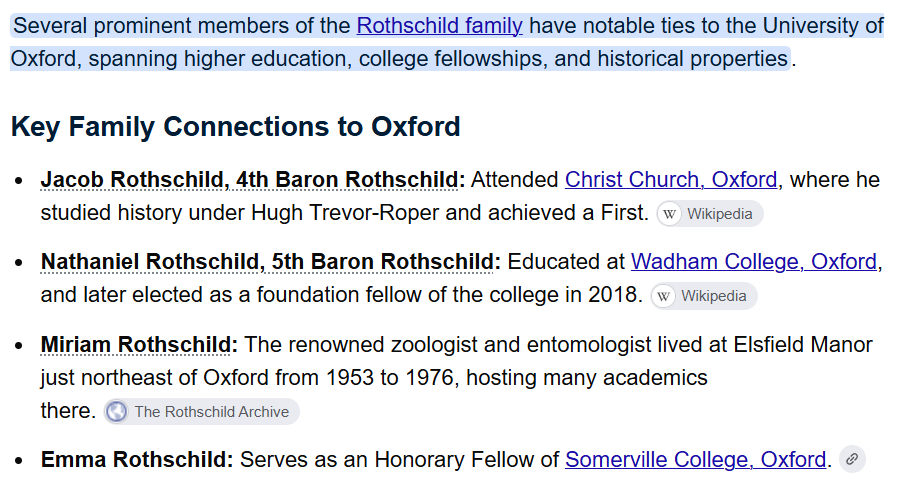Click the chain link icon after Somerville College
This screenshot has height=496, width=907.
tap(852, 460)
